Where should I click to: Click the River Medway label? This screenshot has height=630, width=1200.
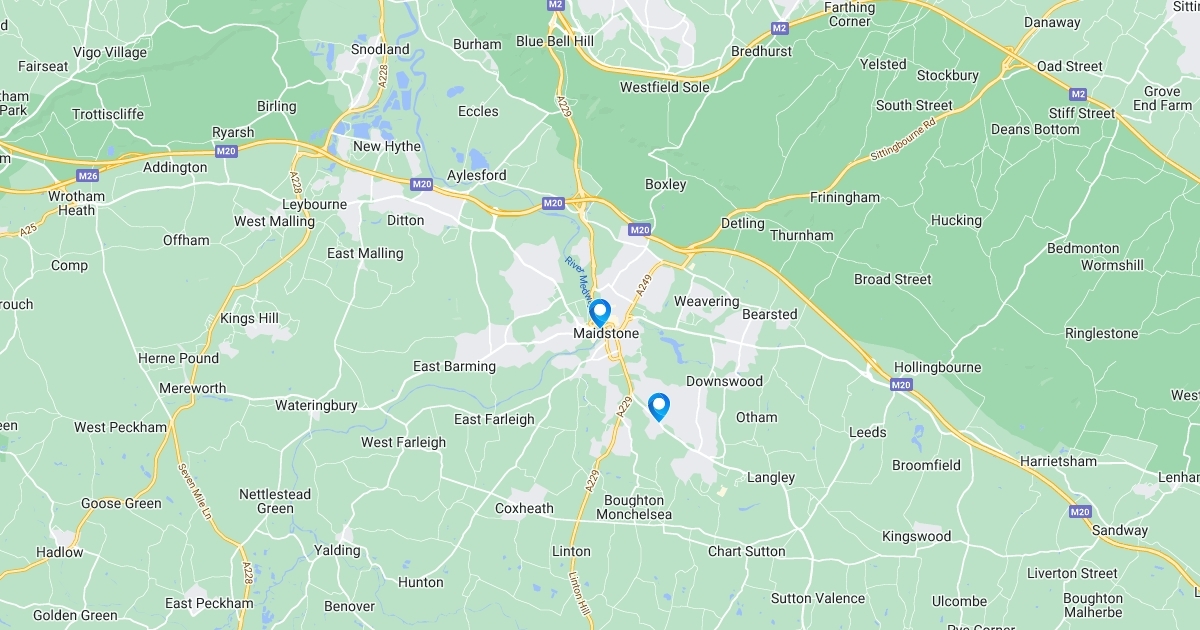point(580,282)
